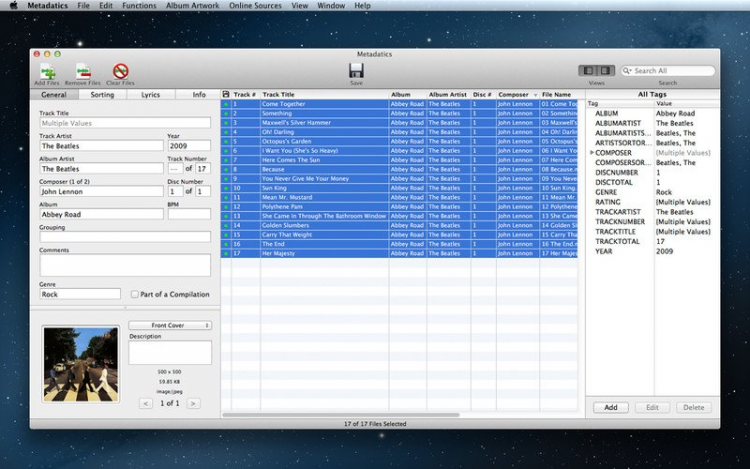This screenshot has width=750, height=469.
Task: Click the Abbey Road album cover thumbnail
Action: click(80, 364)
